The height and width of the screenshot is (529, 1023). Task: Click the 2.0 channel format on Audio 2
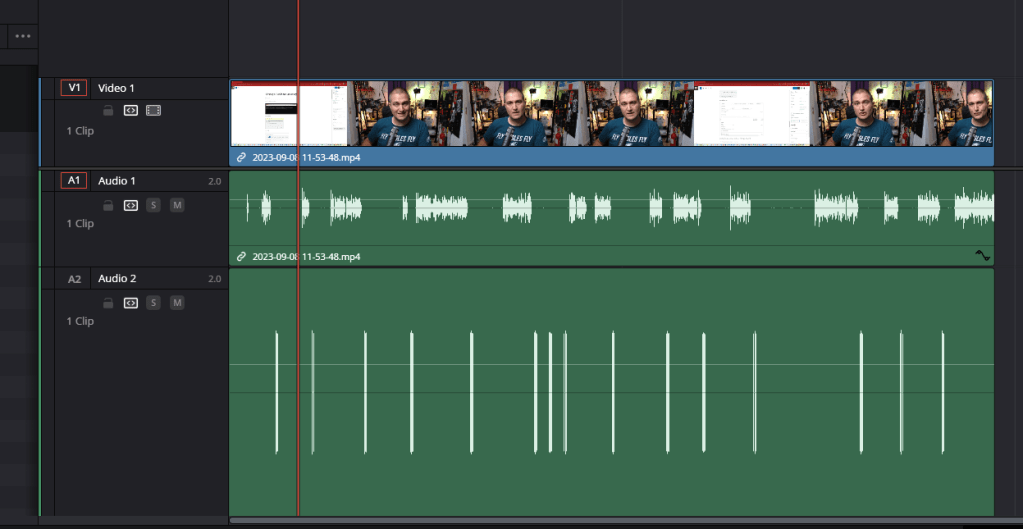click(215, 279)
